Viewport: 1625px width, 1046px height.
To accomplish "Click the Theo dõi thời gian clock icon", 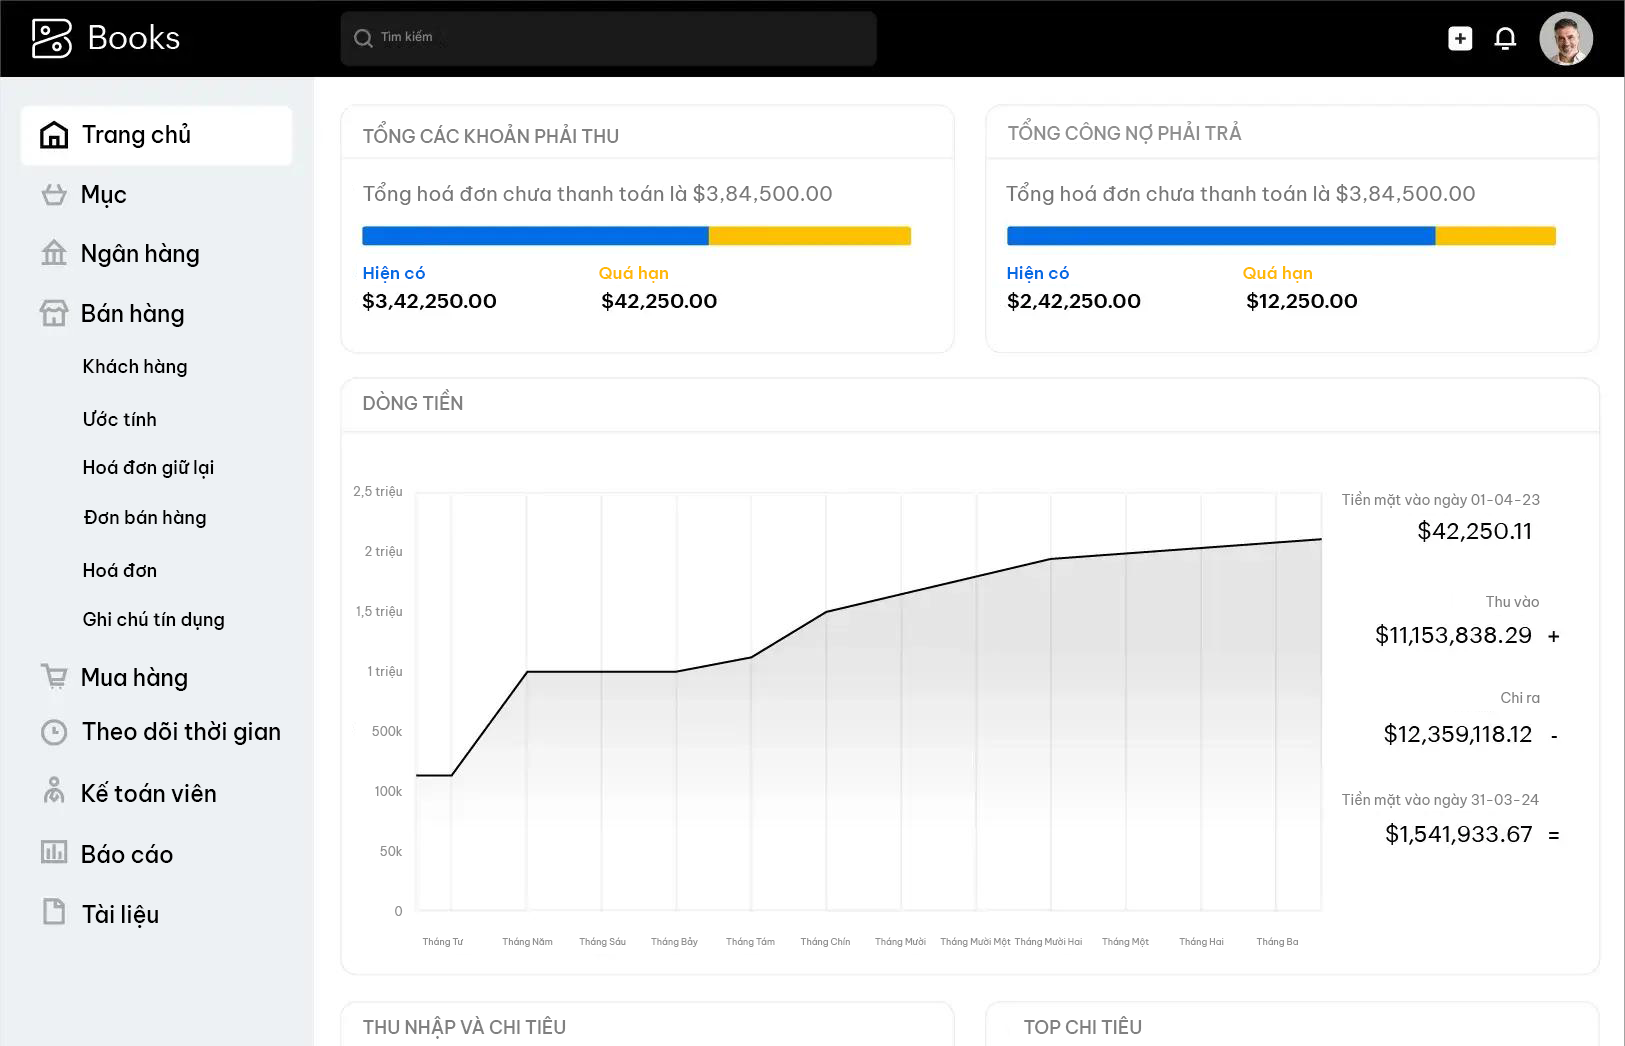I will pos(54,732).
